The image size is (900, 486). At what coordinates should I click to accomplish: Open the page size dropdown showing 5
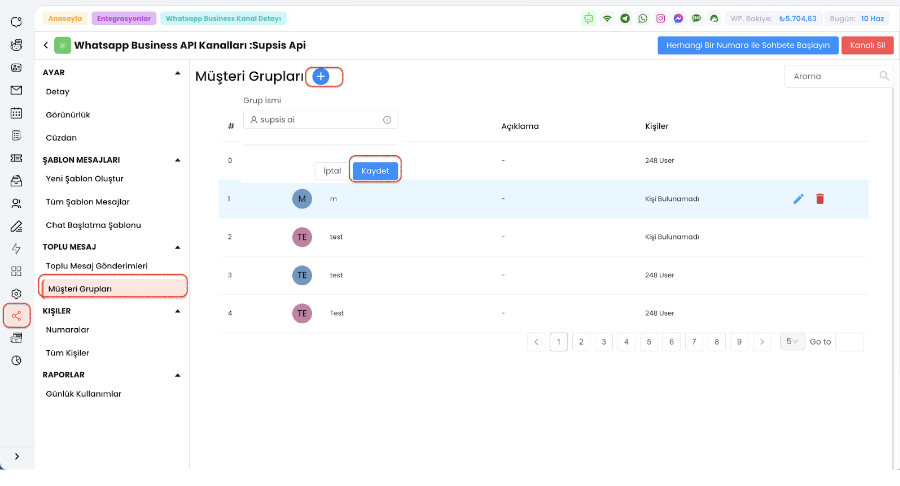click(792, 341)
